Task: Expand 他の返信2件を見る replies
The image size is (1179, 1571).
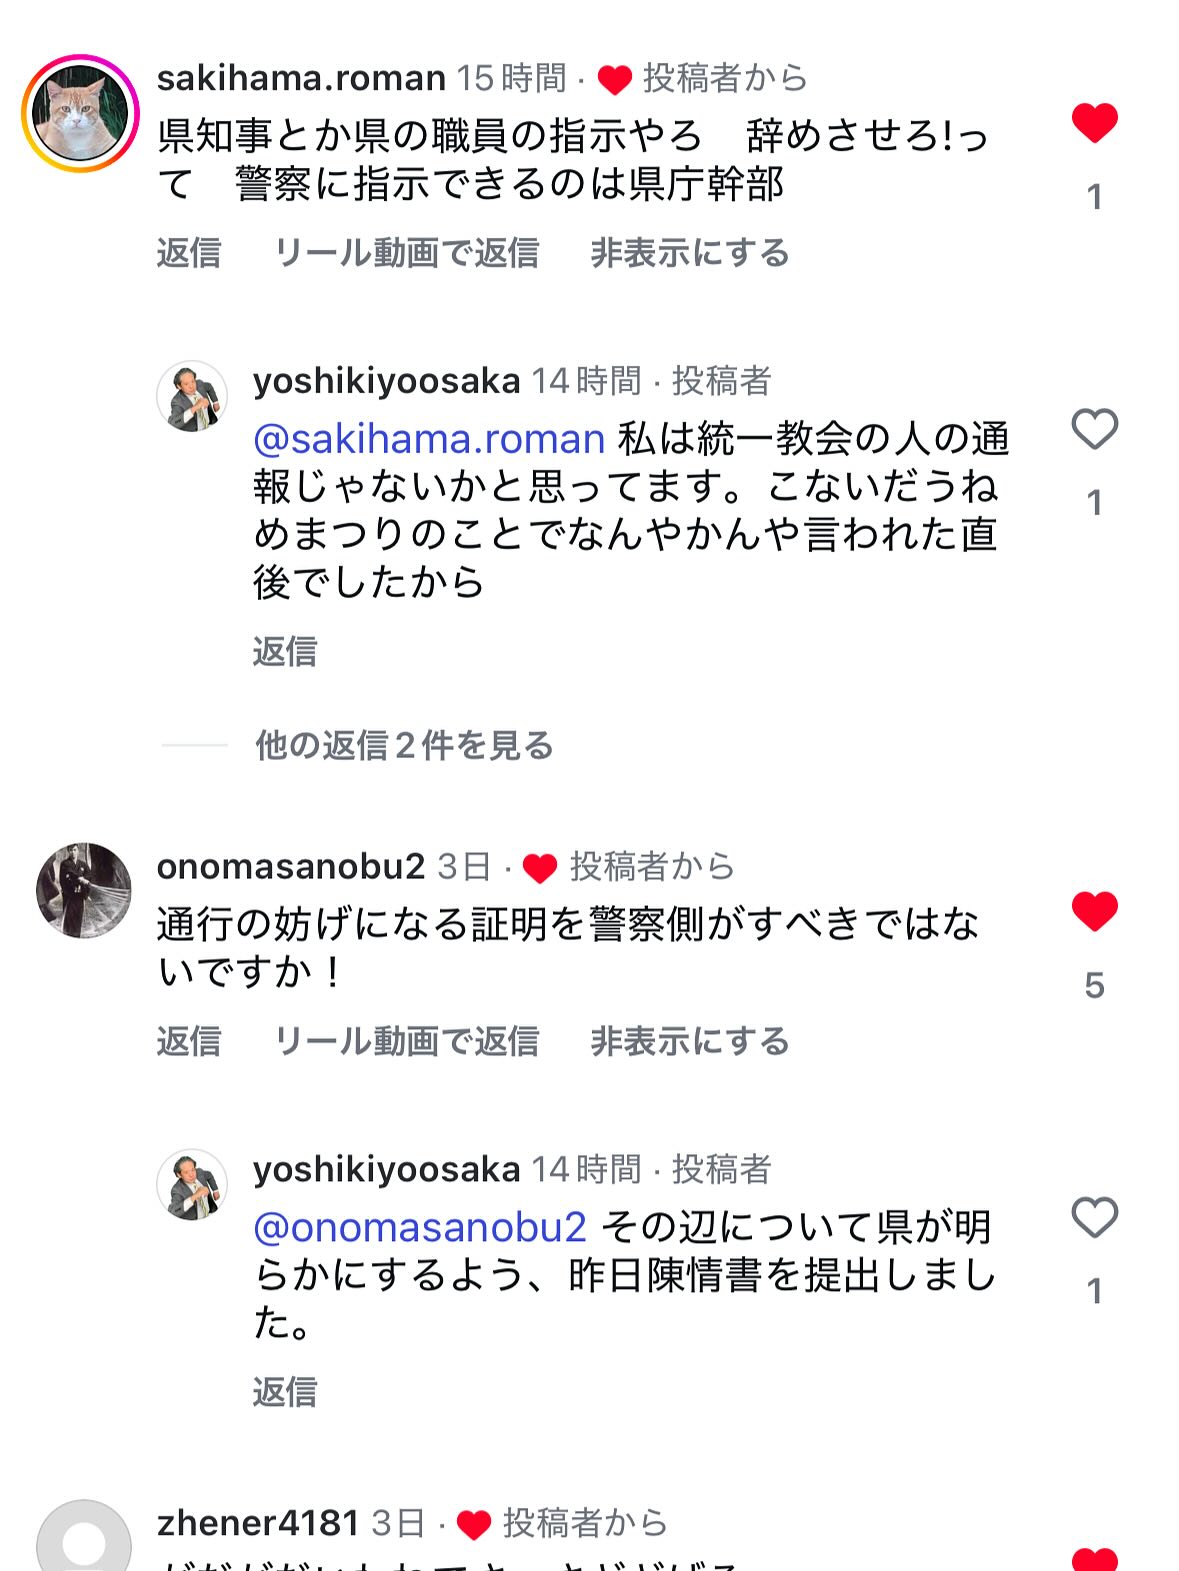Action: [404, 745]
